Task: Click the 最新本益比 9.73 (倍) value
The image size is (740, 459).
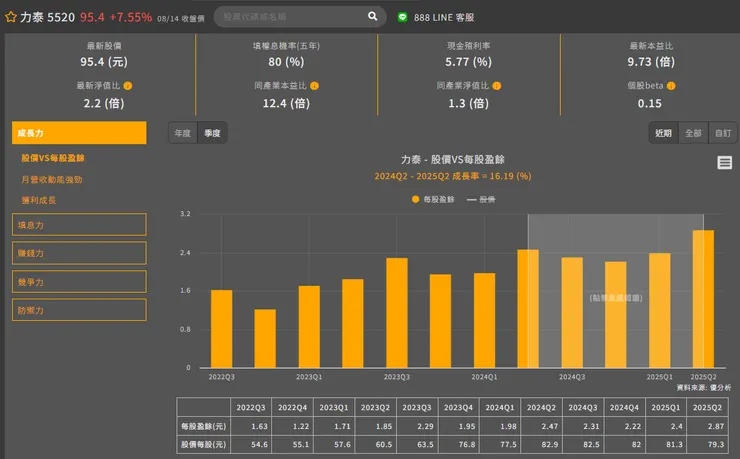Action: pyautogui.click(x=651, y=62)
